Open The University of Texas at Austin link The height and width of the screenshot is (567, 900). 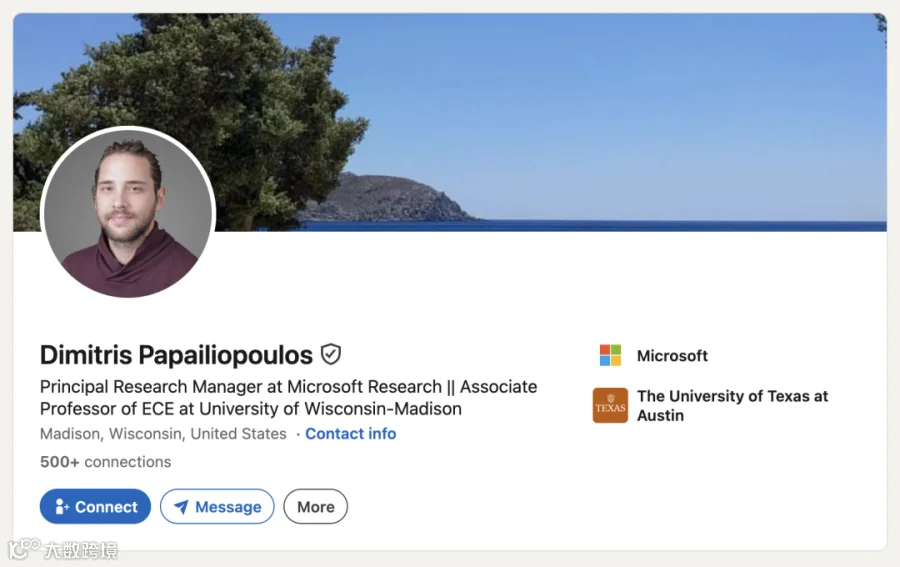click(x=732, y=406)
